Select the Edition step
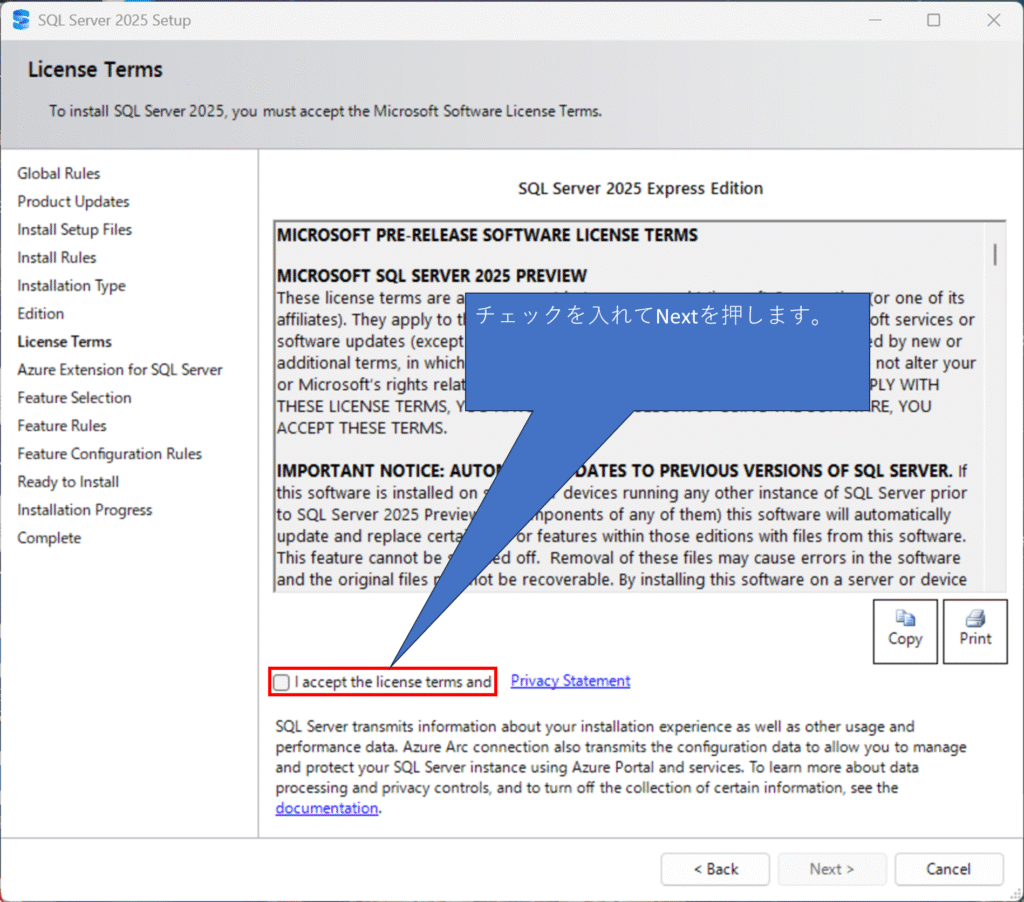 [x=40, y=314]
